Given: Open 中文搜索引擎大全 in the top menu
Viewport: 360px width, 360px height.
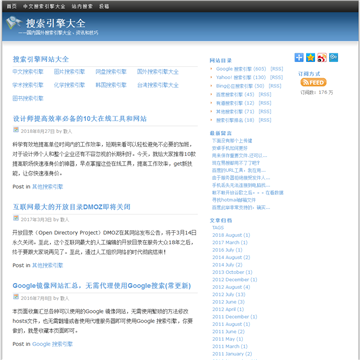Looking at the screenshot, I should coord(44,6).
